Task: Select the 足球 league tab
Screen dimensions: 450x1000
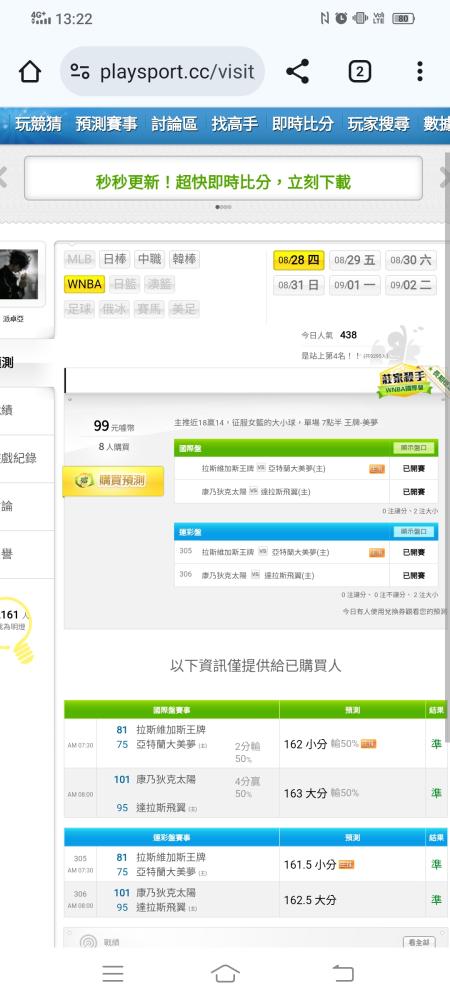Action: [x=80, y=309]
